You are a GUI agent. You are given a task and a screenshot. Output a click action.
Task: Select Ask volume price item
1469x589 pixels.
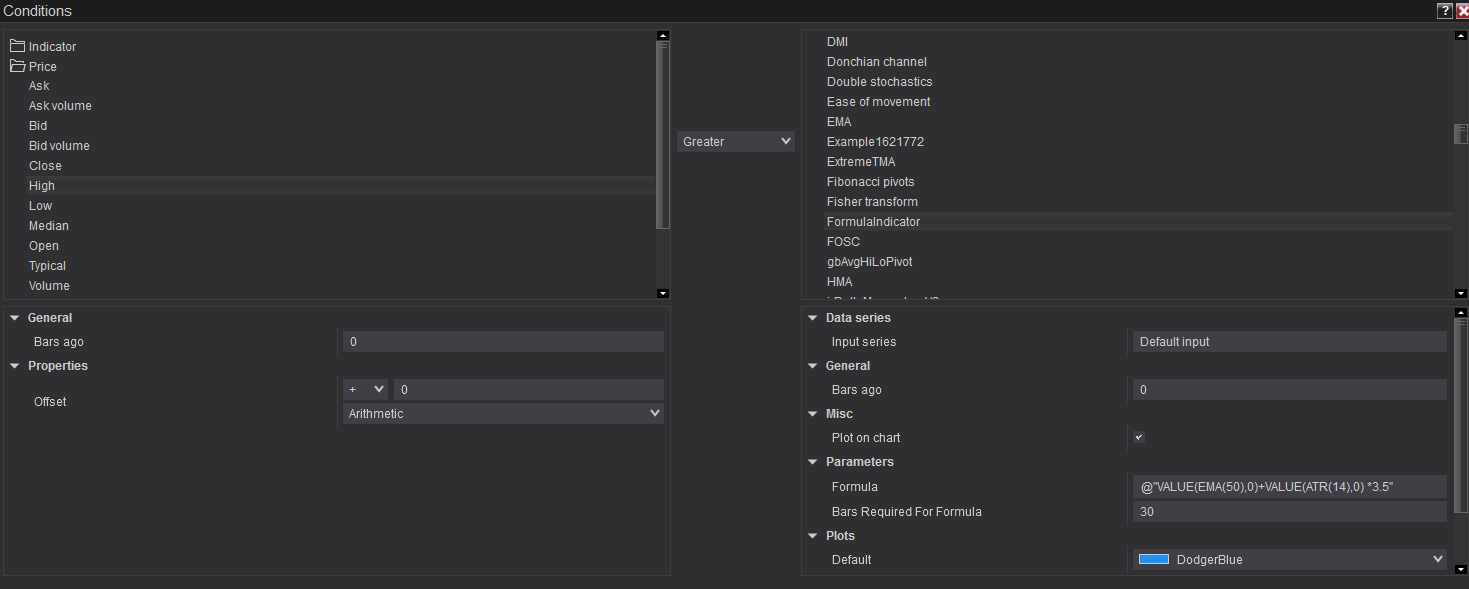pyautogui.click(x=60, y=106)
